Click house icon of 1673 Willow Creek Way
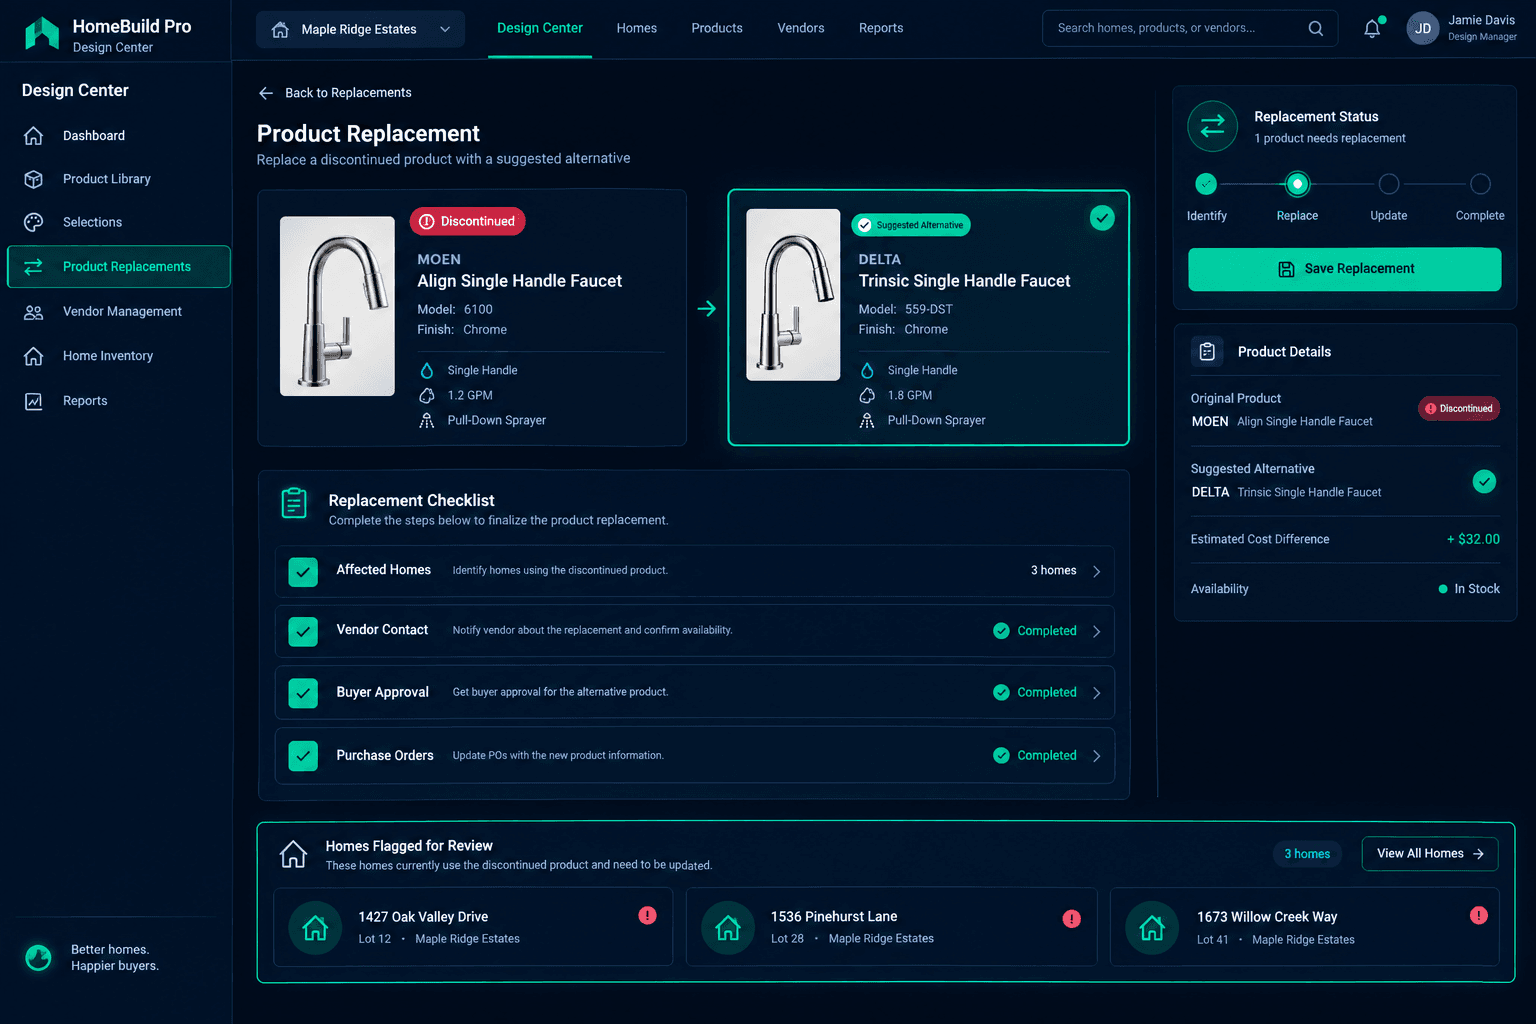The height and width of the screenshot is (1024, 1536). (x=1151, y=928)
